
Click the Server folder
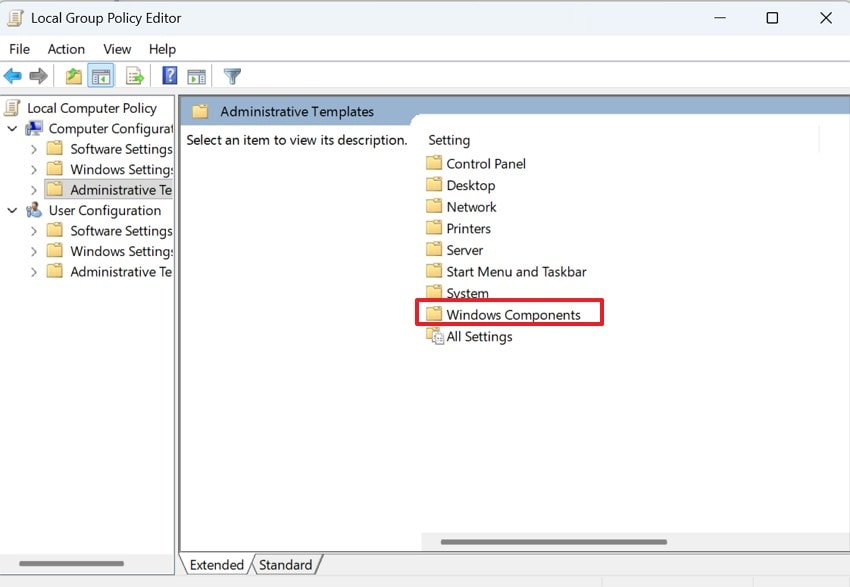click(465, 250)
